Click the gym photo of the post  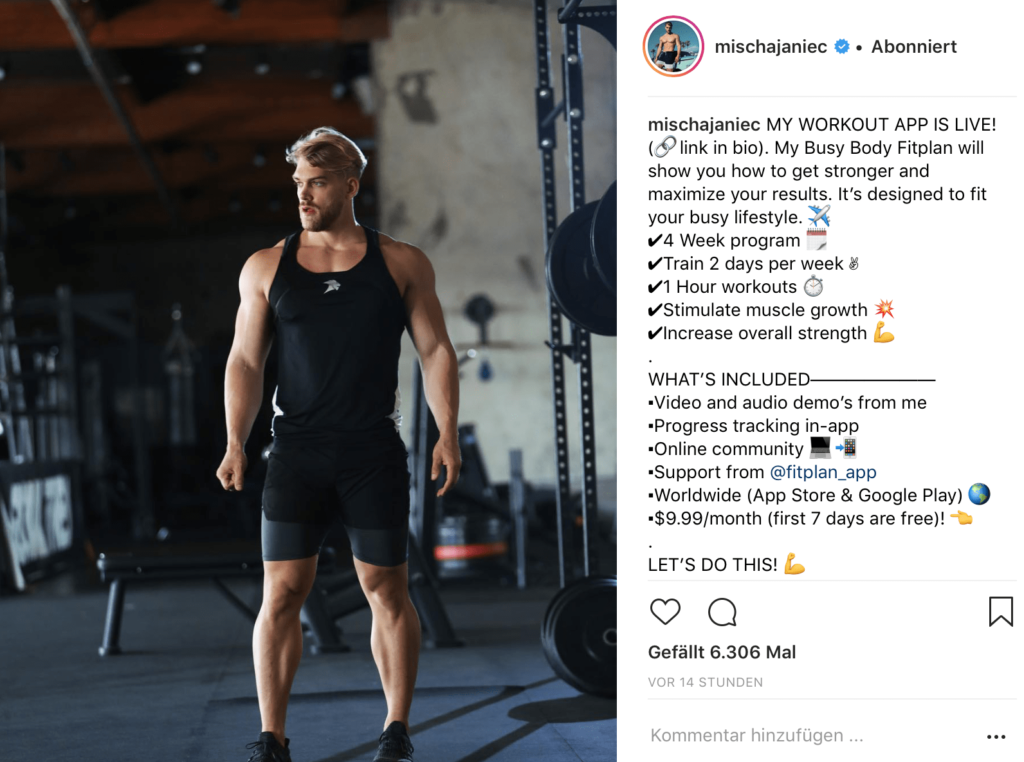308,381
